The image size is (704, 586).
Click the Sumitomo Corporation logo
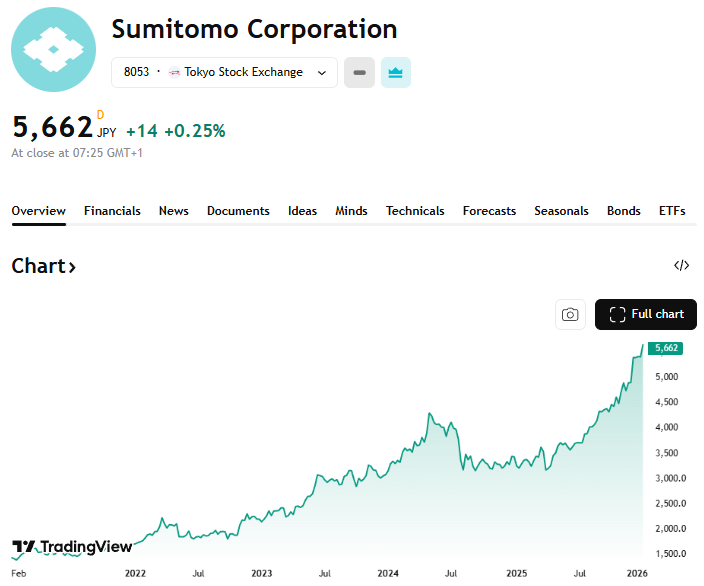(53, 50)
